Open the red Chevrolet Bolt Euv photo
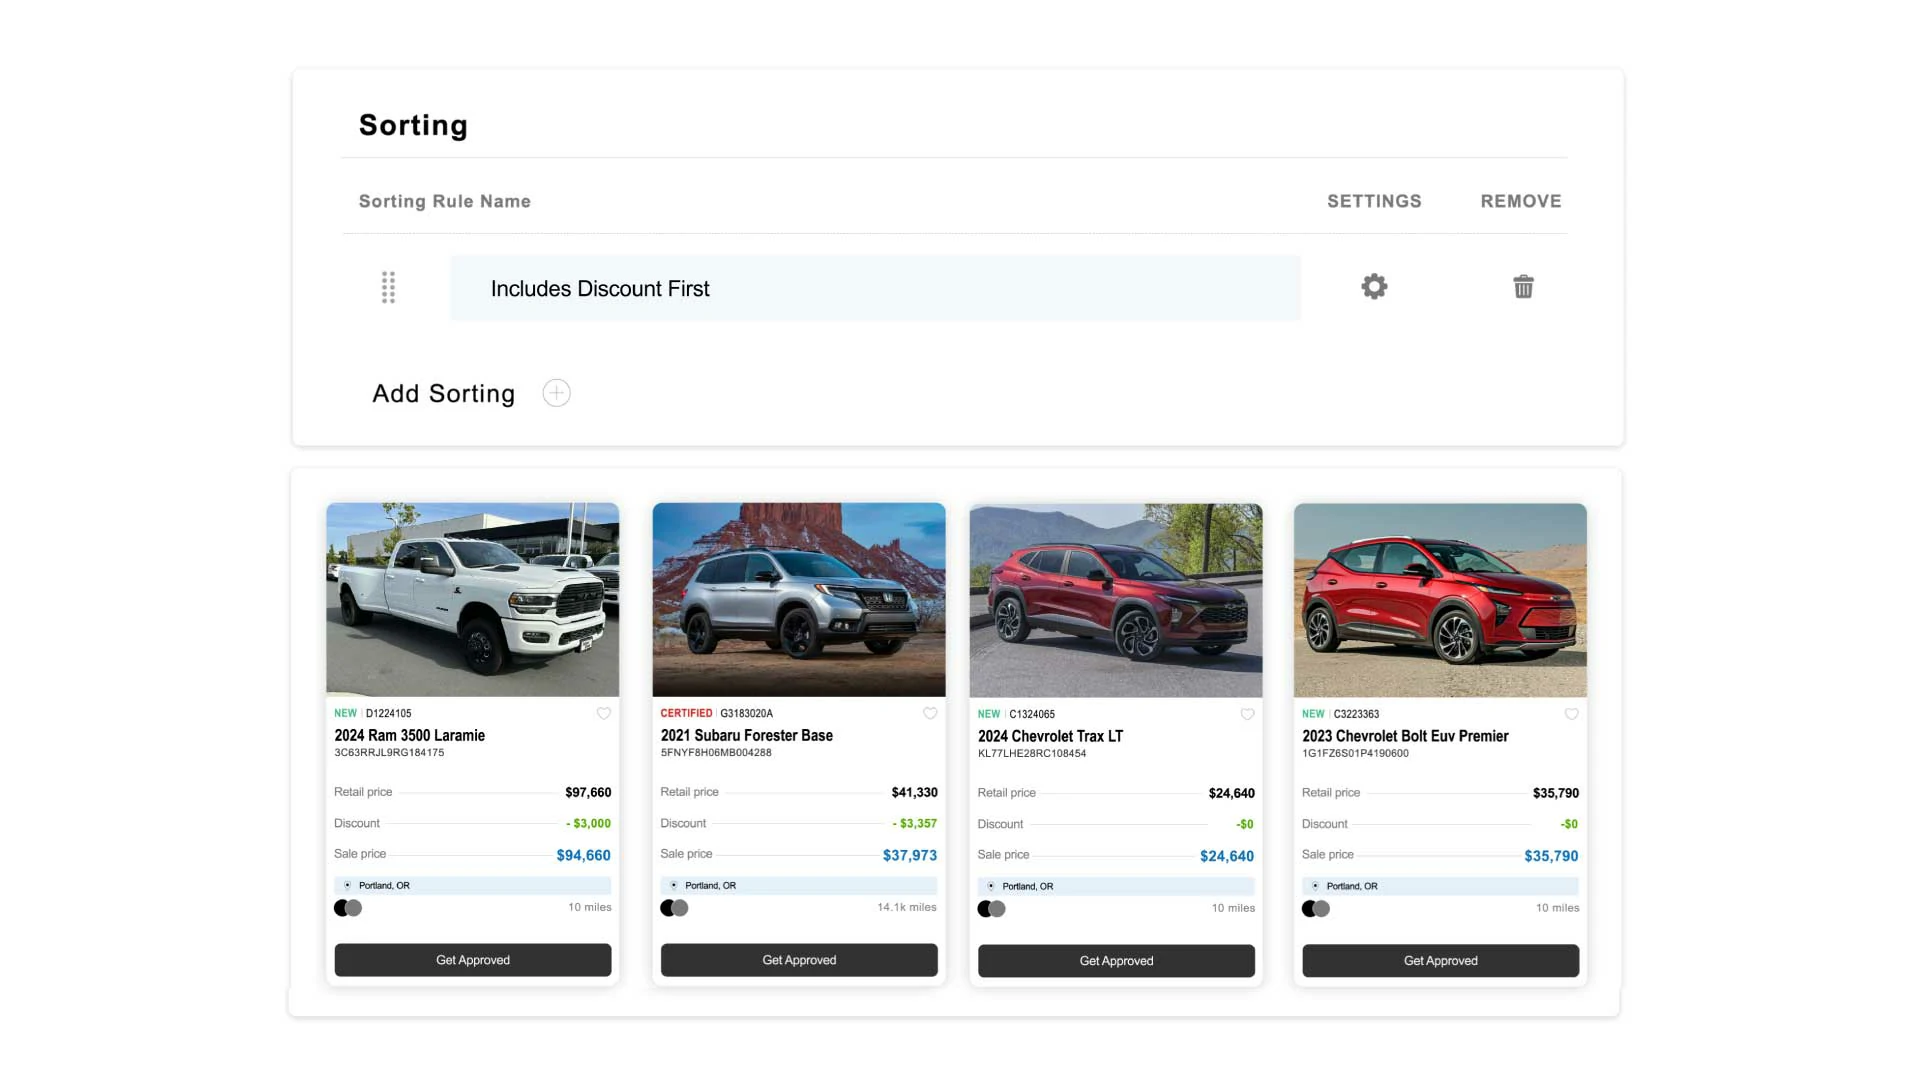 tap(1440, 600)
